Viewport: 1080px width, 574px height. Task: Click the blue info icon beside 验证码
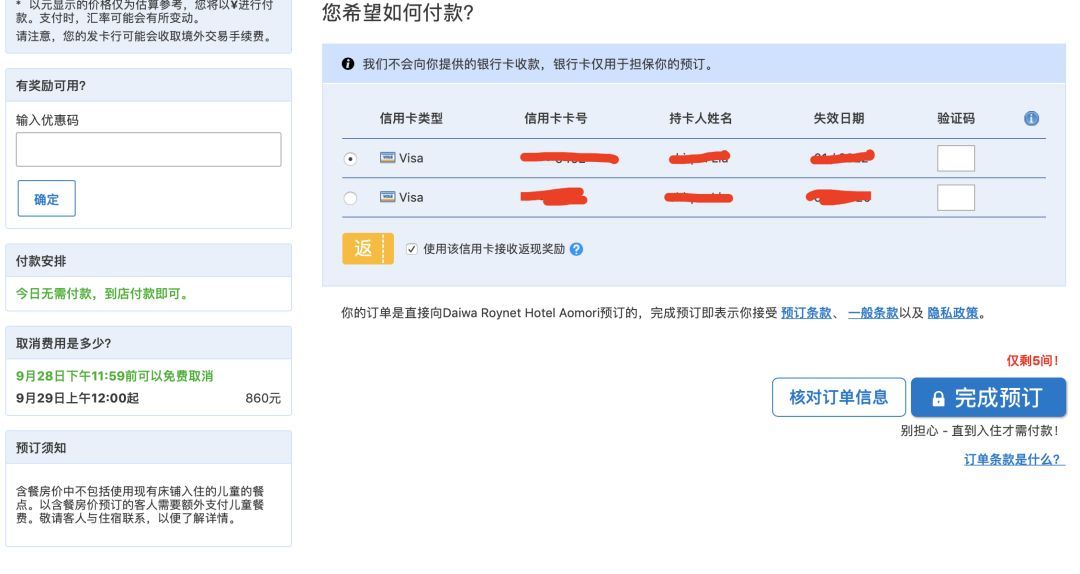click(x=1031, y=118)
